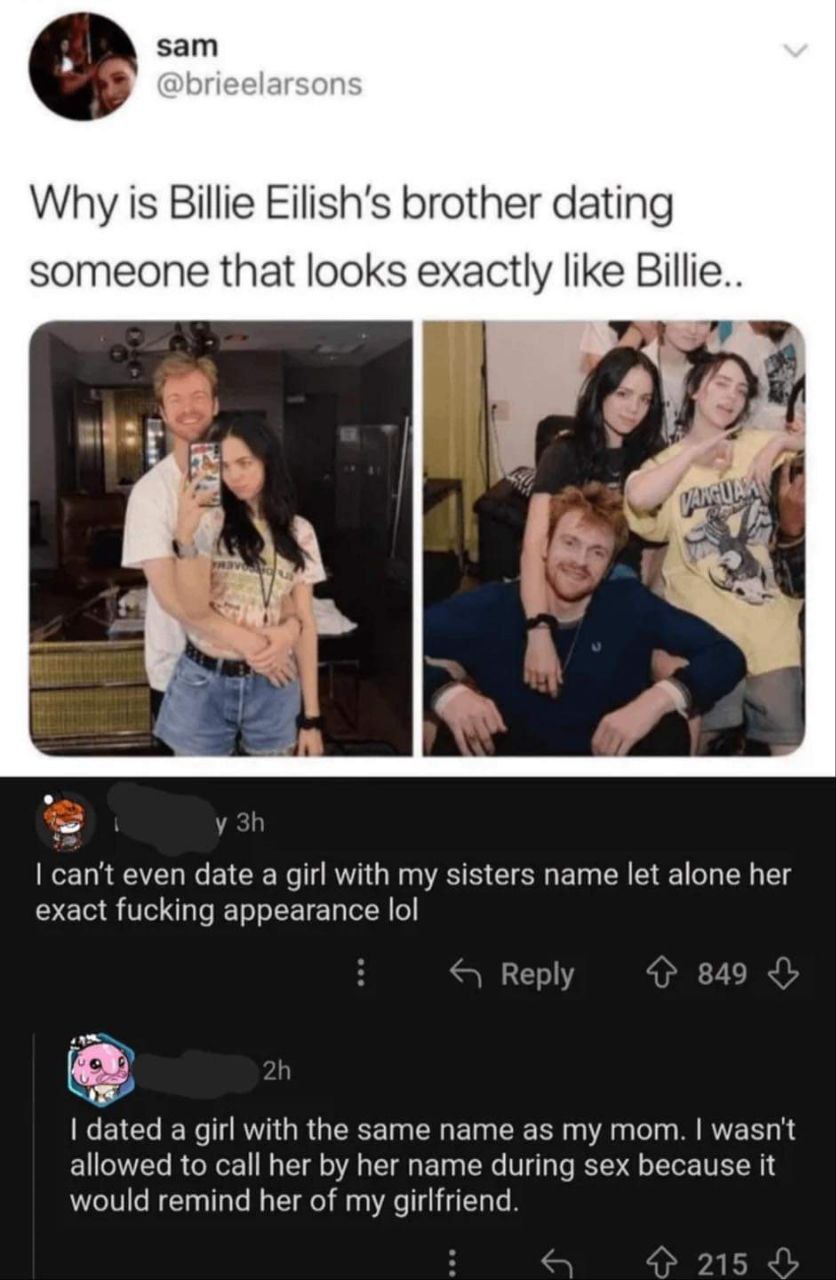
Task: Reply to the 3h comment
Action: 511,974
